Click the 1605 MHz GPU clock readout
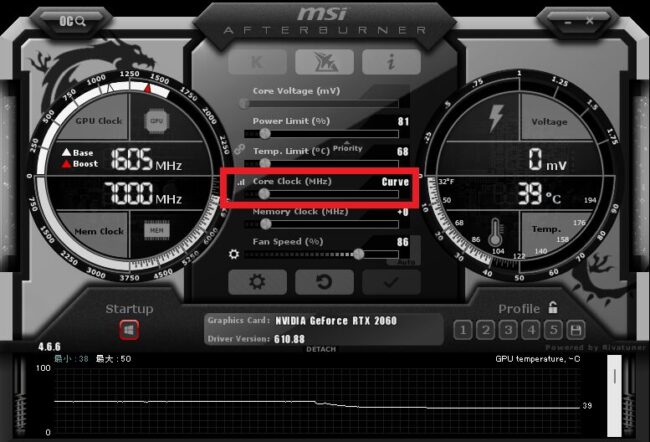The height and width of the screenshot is (442, 650). pos(146,160)
